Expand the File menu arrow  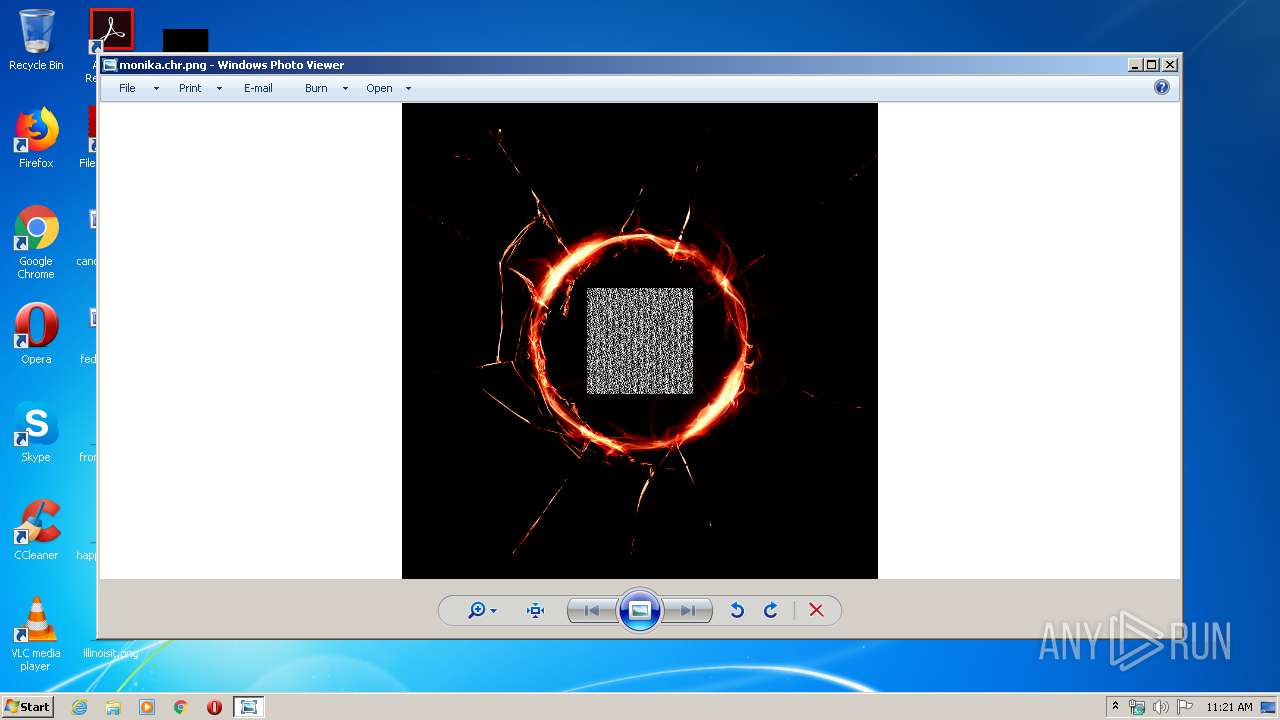coord(156,88)
